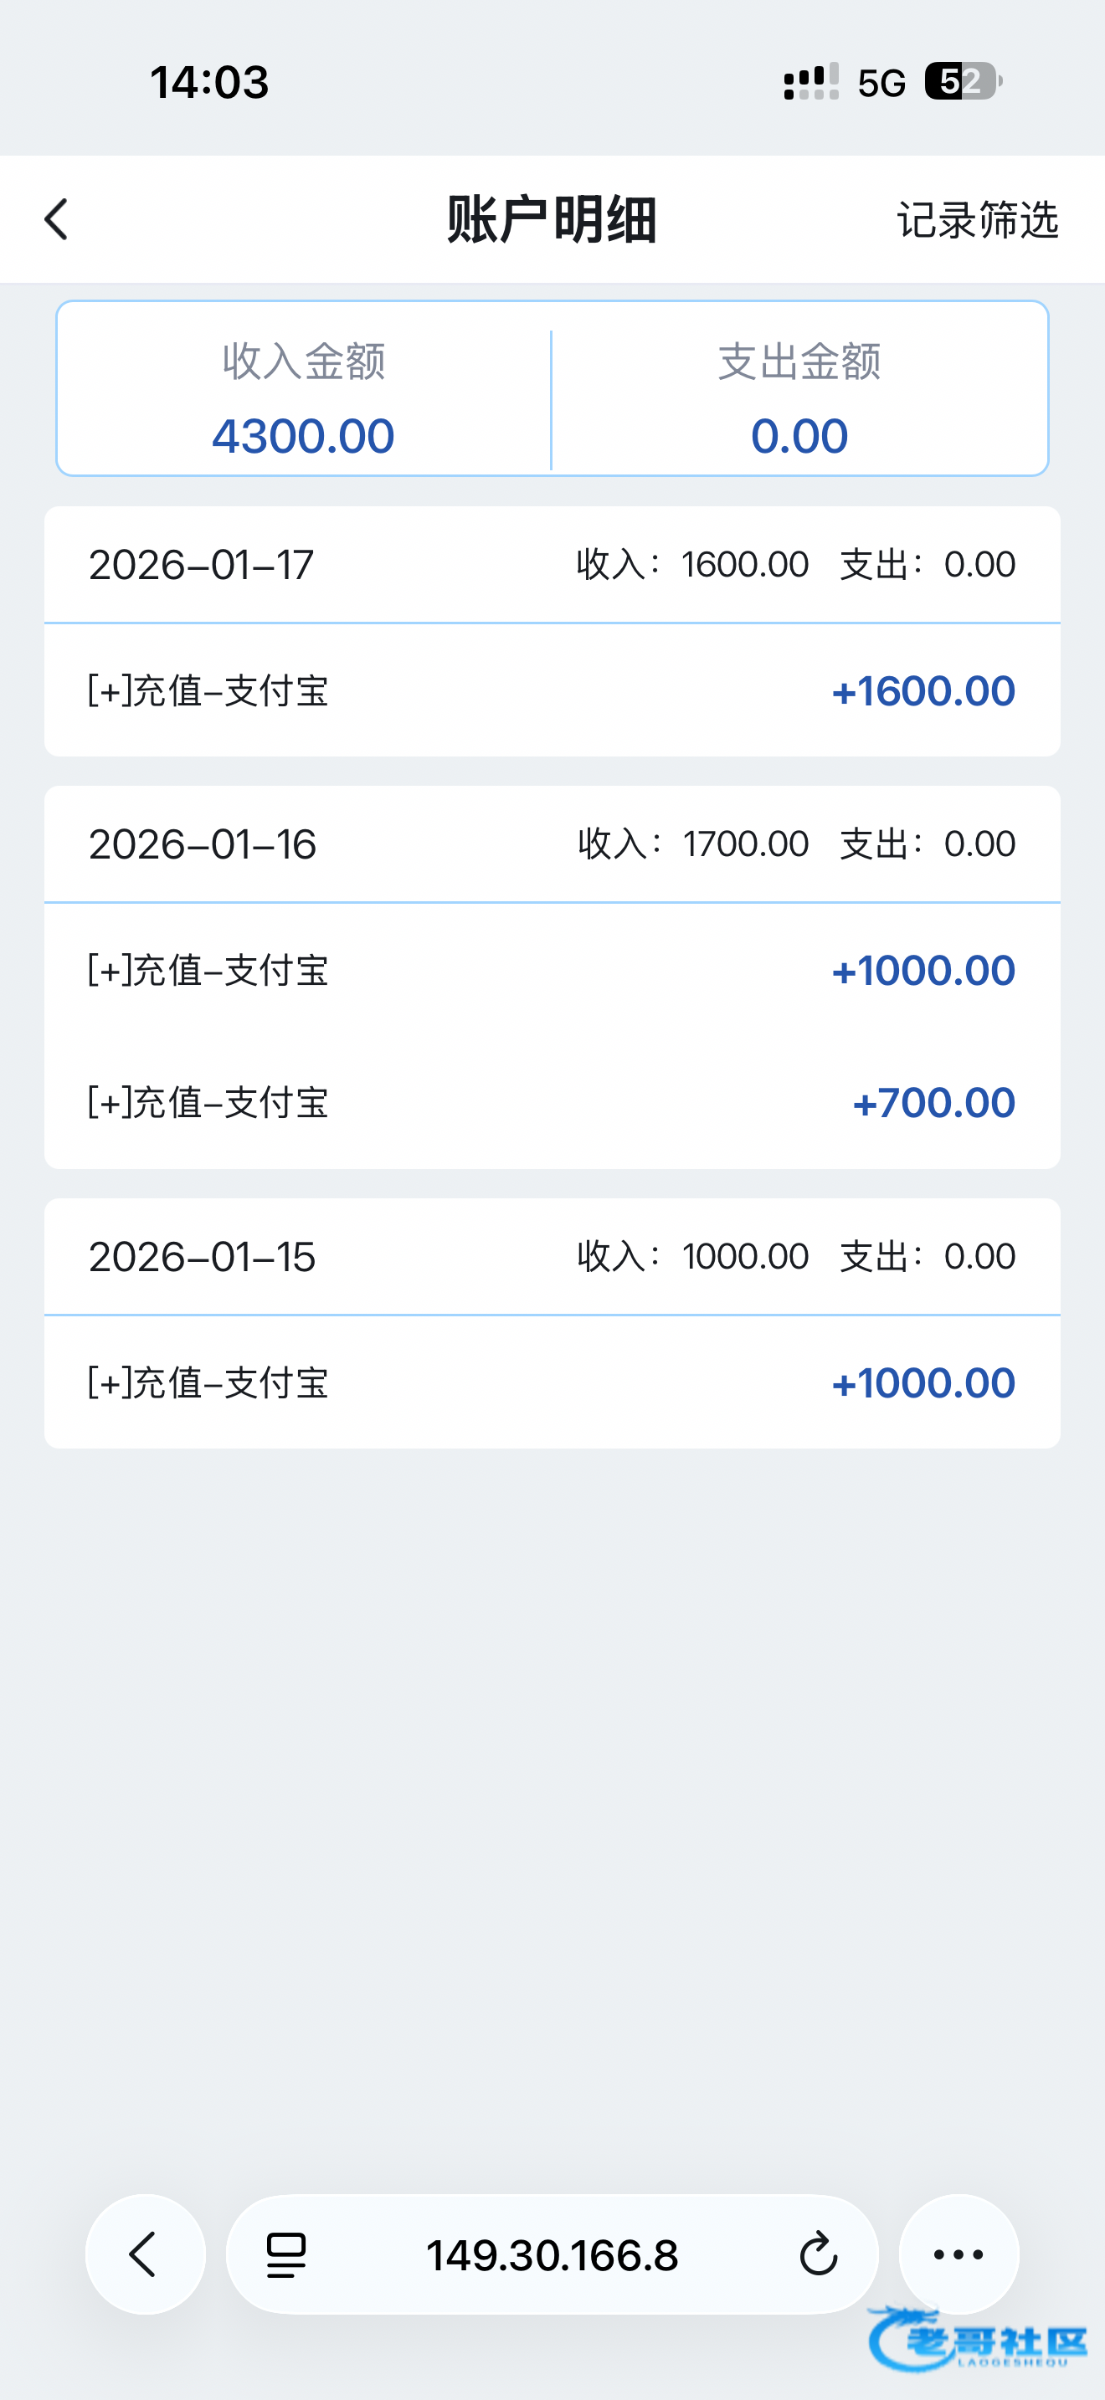The height and width of the screenshot is (2400, 1105).
Task: Select the 2026-01-16 date header
Action: click(x=202, y=845)
